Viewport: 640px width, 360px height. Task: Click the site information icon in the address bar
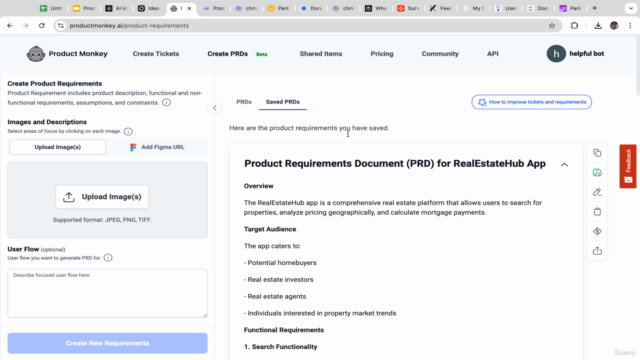click(x=61, y=25)
